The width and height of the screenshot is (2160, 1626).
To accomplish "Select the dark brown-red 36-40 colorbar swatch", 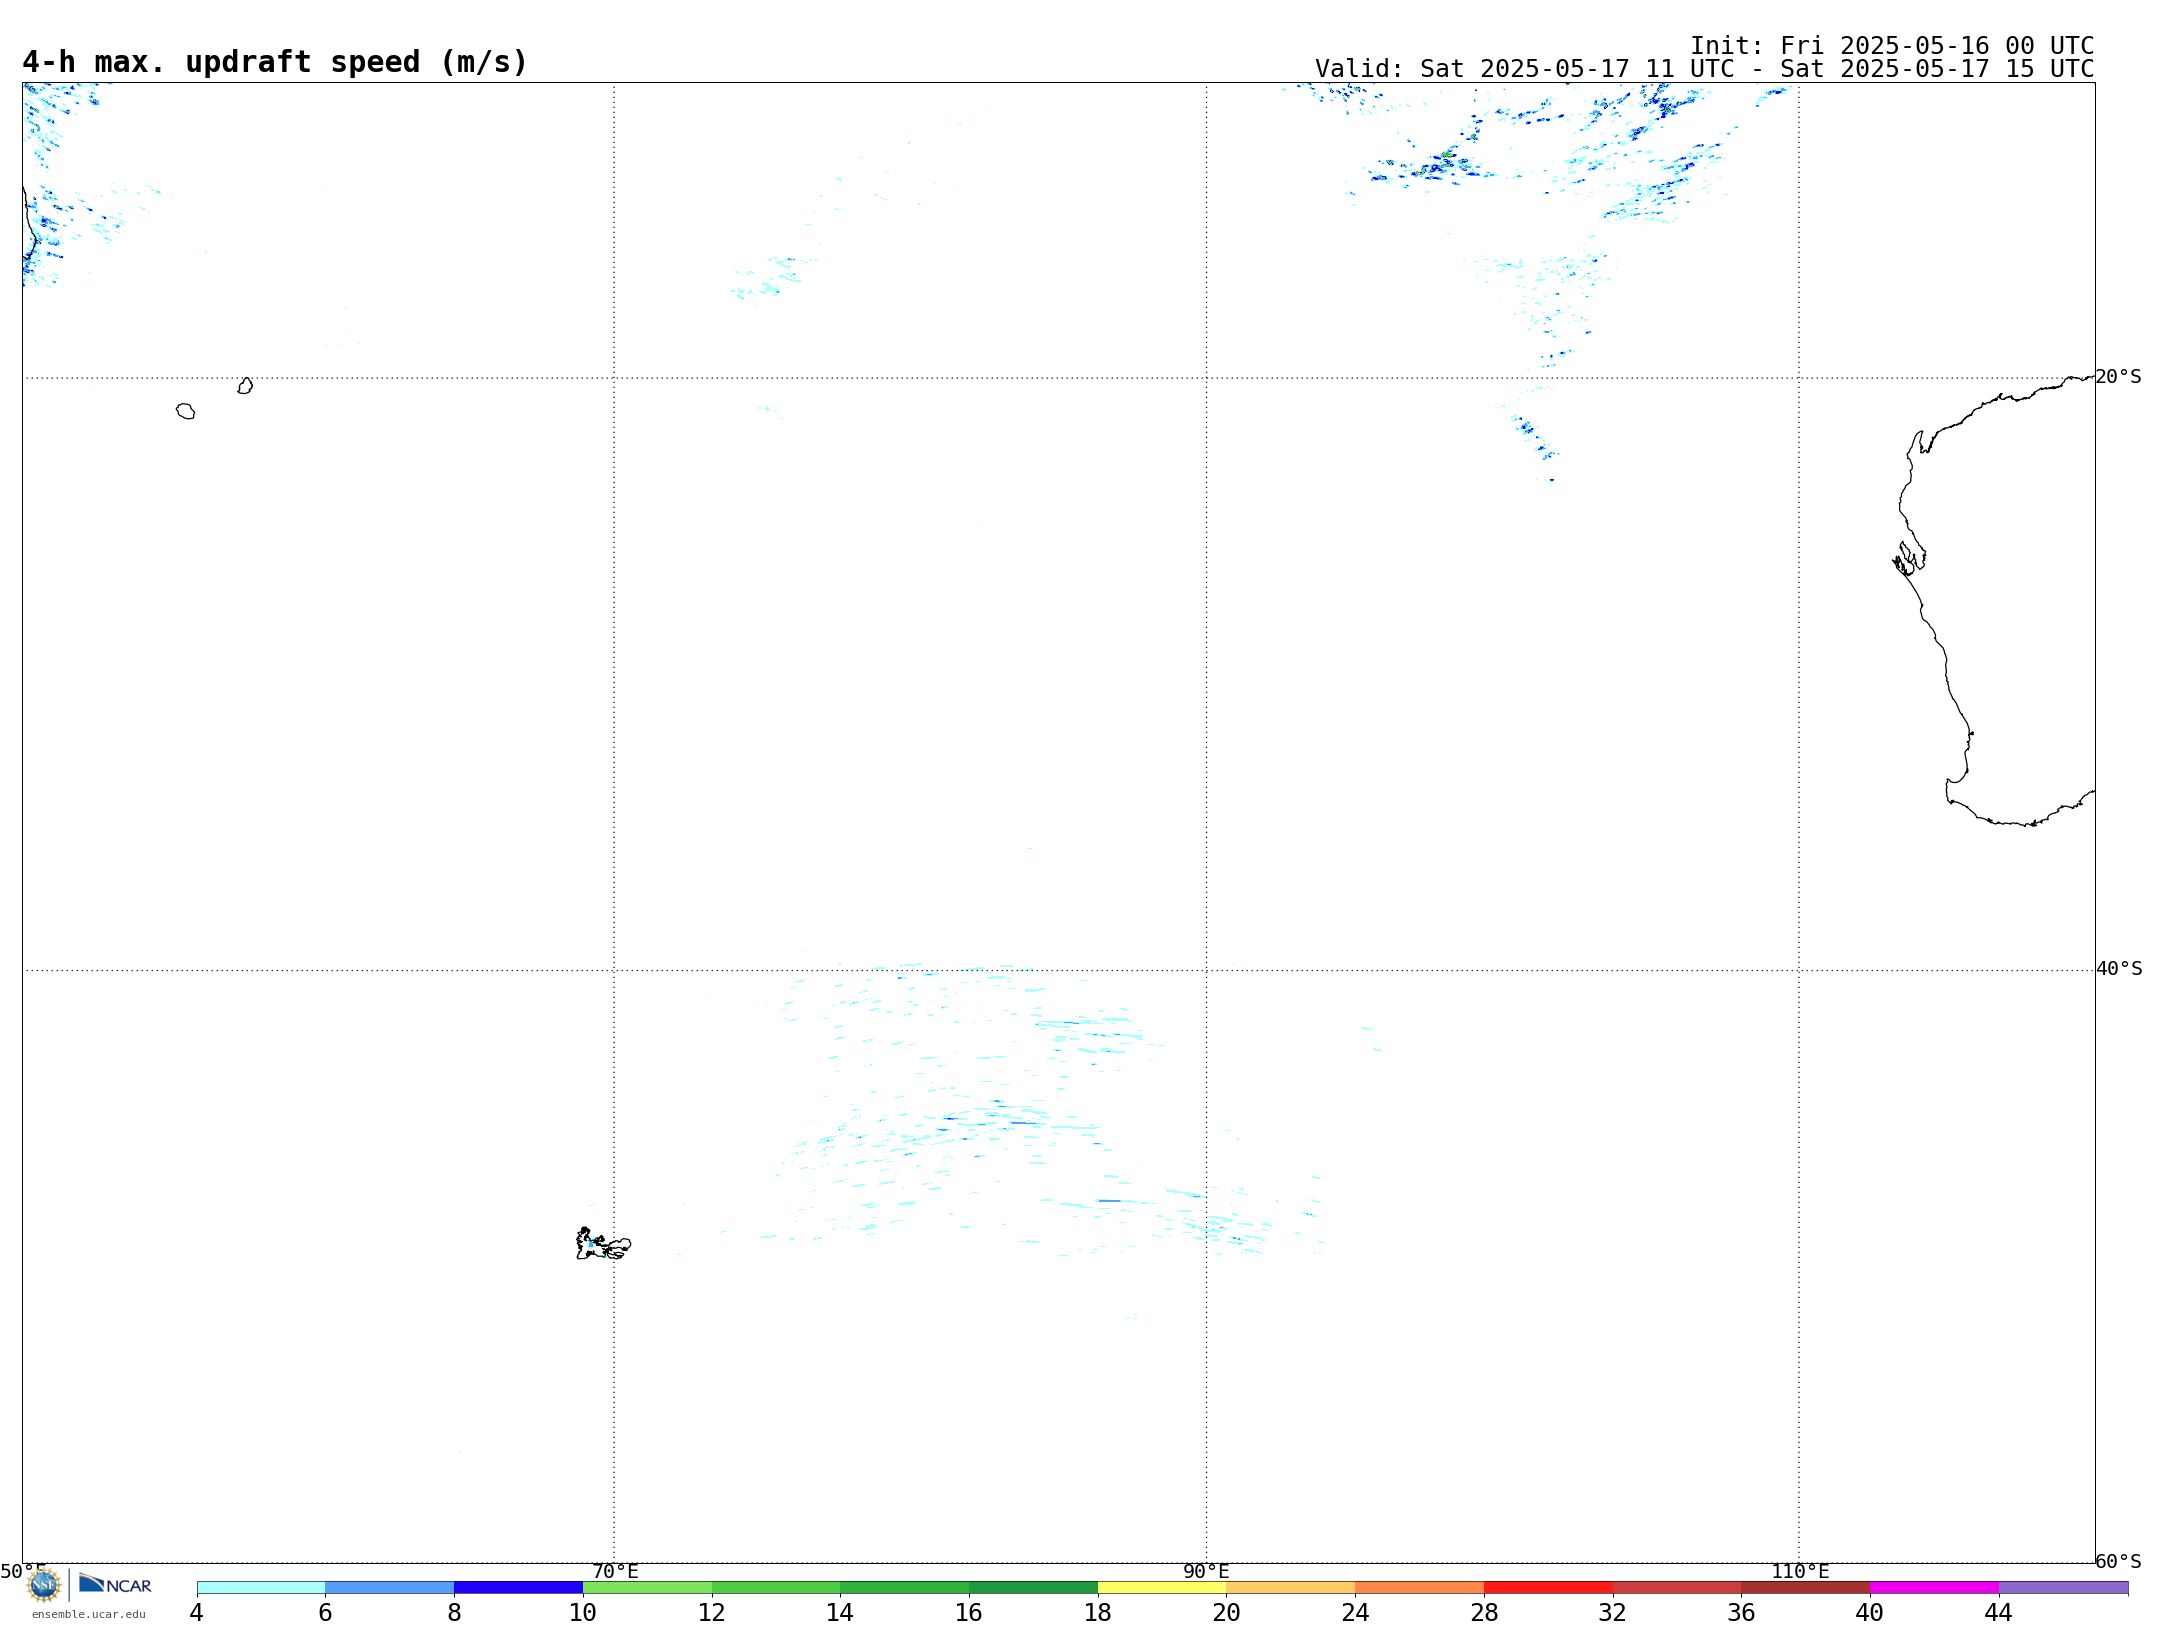I will [x=1806, y=1588].
